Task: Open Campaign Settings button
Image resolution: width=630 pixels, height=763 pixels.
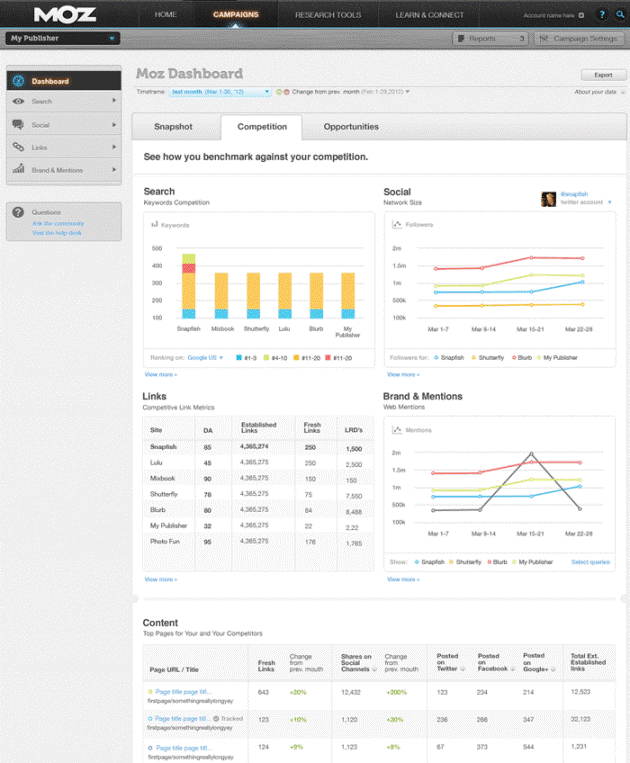Action: click(x=579, y=38)
